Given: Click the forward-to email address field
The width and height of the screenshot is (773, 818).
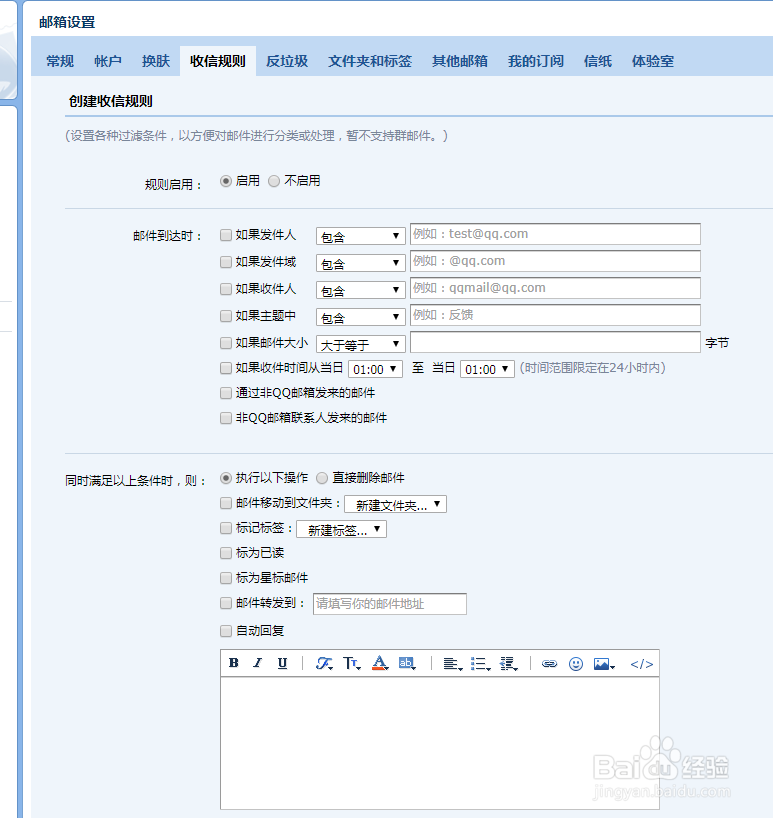Looking at the screenshot, I should coord(390,604).
